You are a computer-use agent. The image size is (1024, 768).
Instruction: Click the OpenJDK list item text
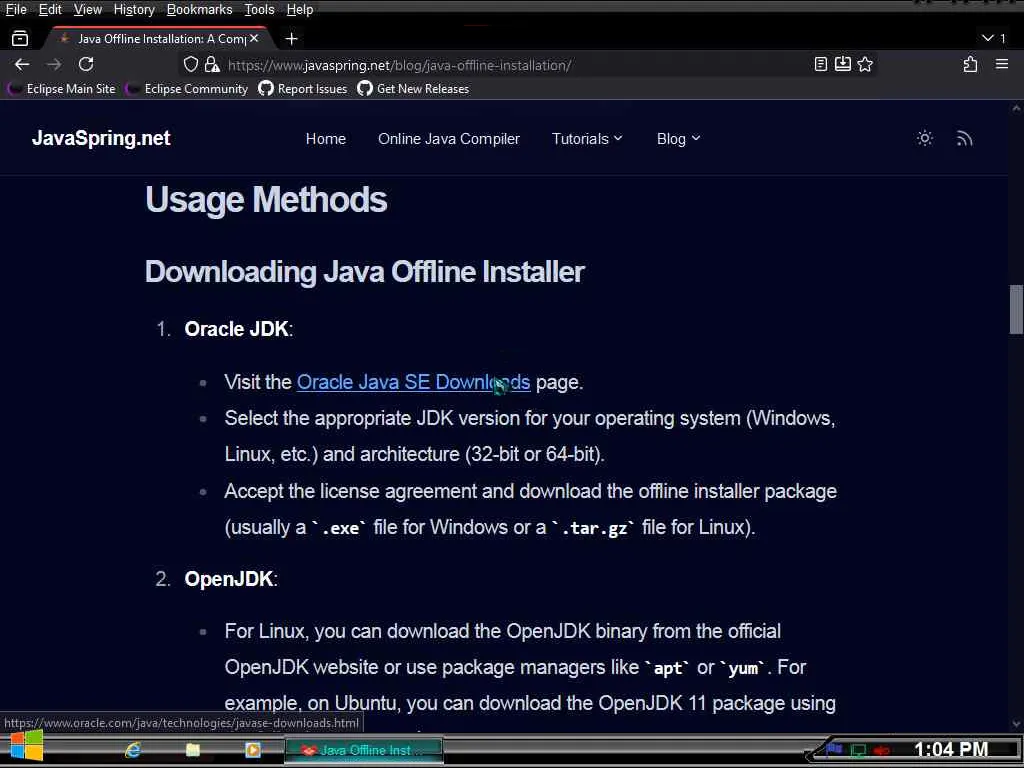coord(231,579)
